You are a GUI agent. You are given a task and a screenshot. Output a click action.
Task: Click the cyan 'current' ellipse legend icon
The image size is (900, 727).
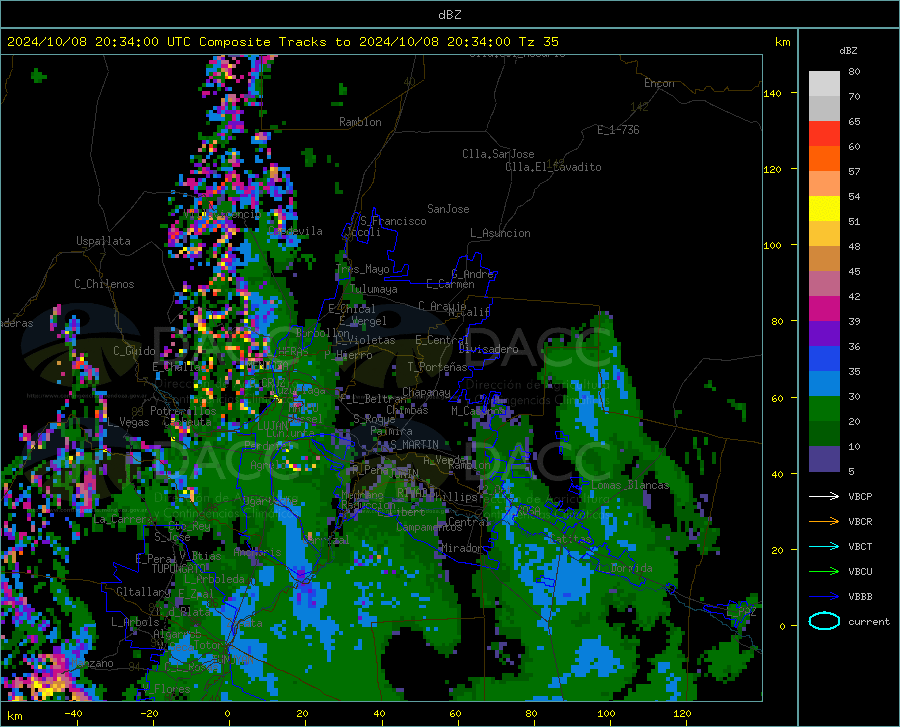(x=824, y=621)
